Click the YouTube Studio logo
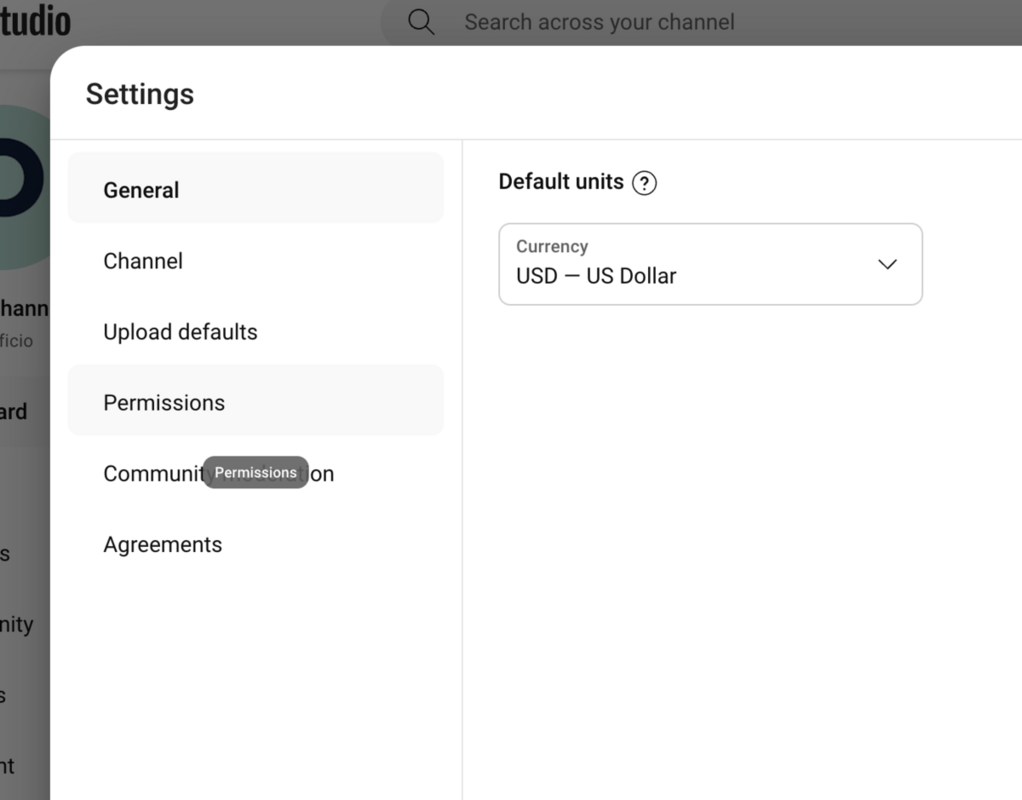Viewport: 1022px width, 800px height. click(35, 21)
